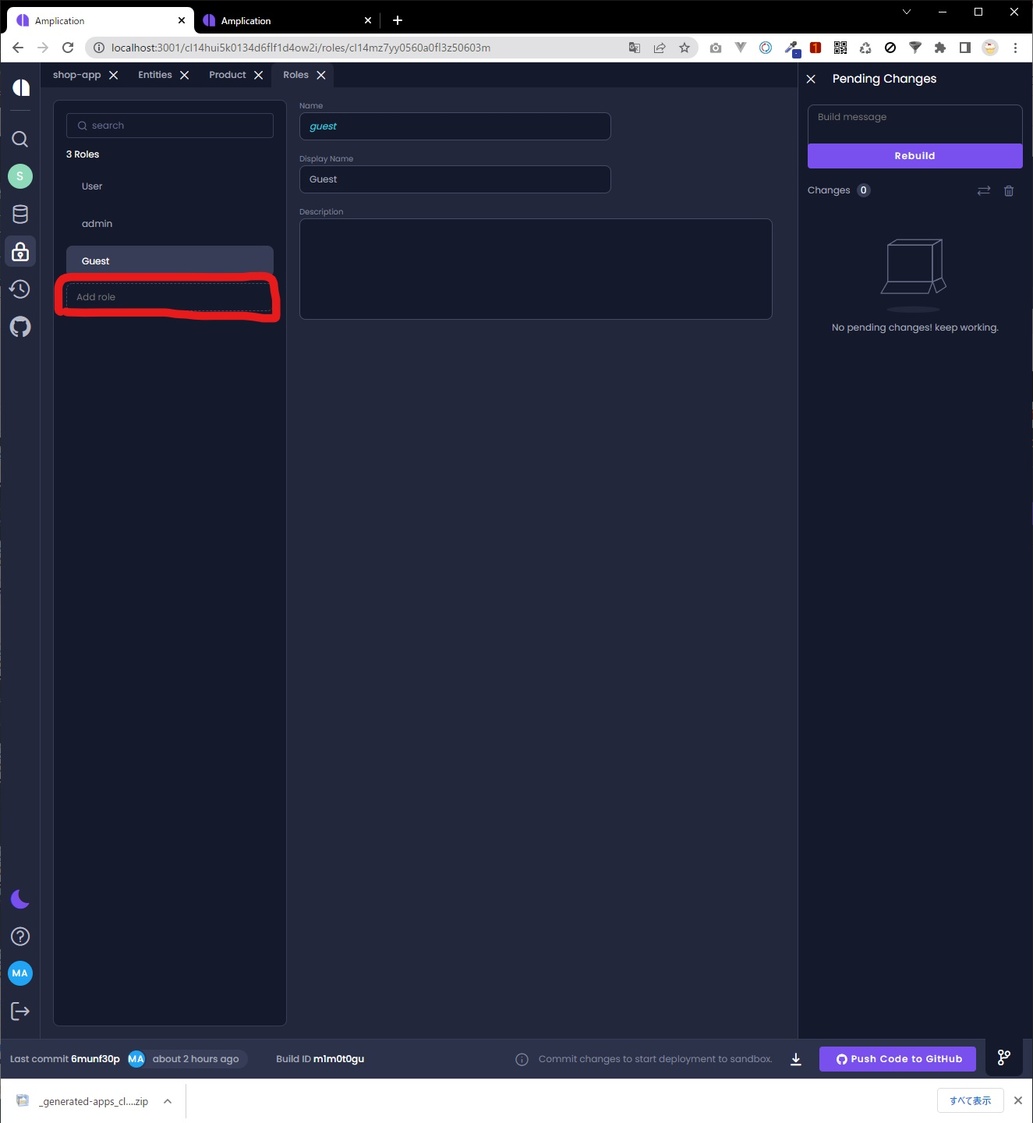This screenshot has width=1033, height=1123.
Task: Click the すべて表示 show all downloads button
Action: pos(970,1101)
